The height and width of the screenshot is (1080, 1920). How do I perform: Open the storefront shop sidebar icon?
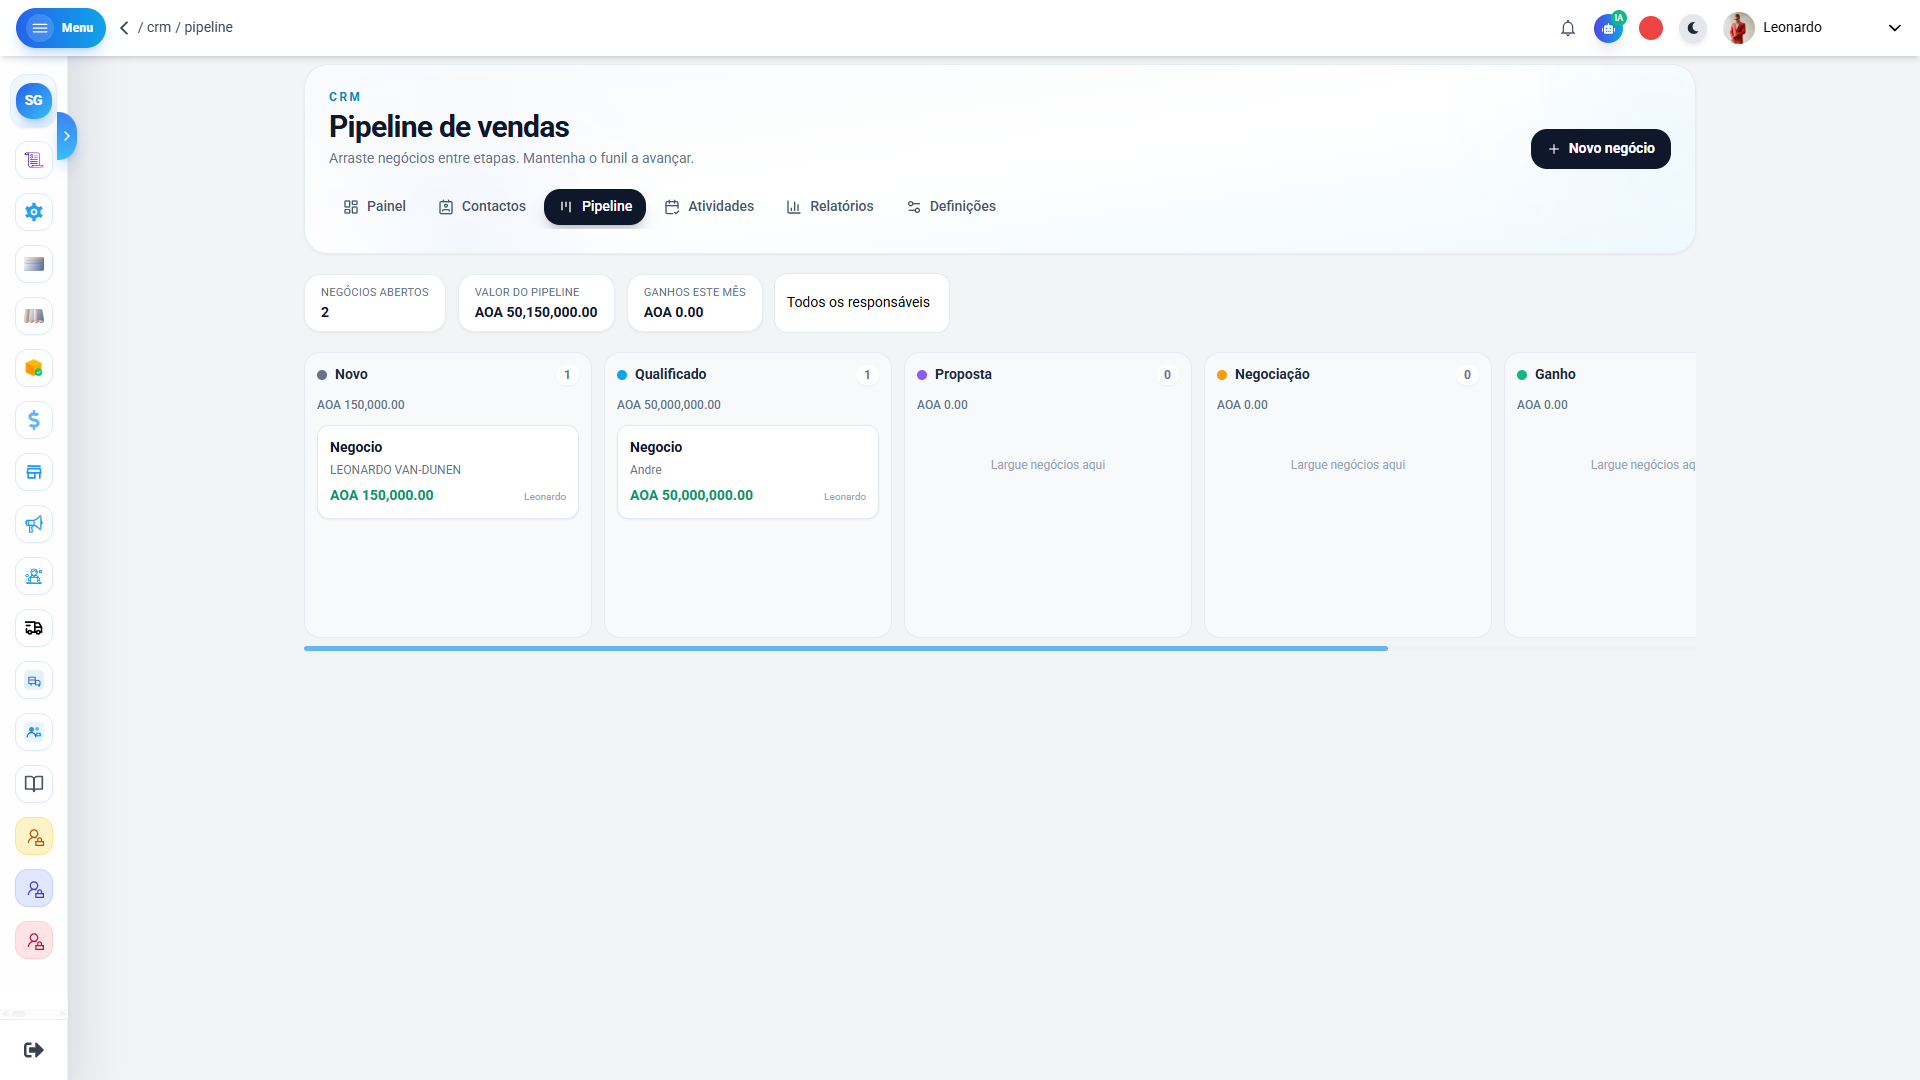pyautogui.click(x=34, y=472)
